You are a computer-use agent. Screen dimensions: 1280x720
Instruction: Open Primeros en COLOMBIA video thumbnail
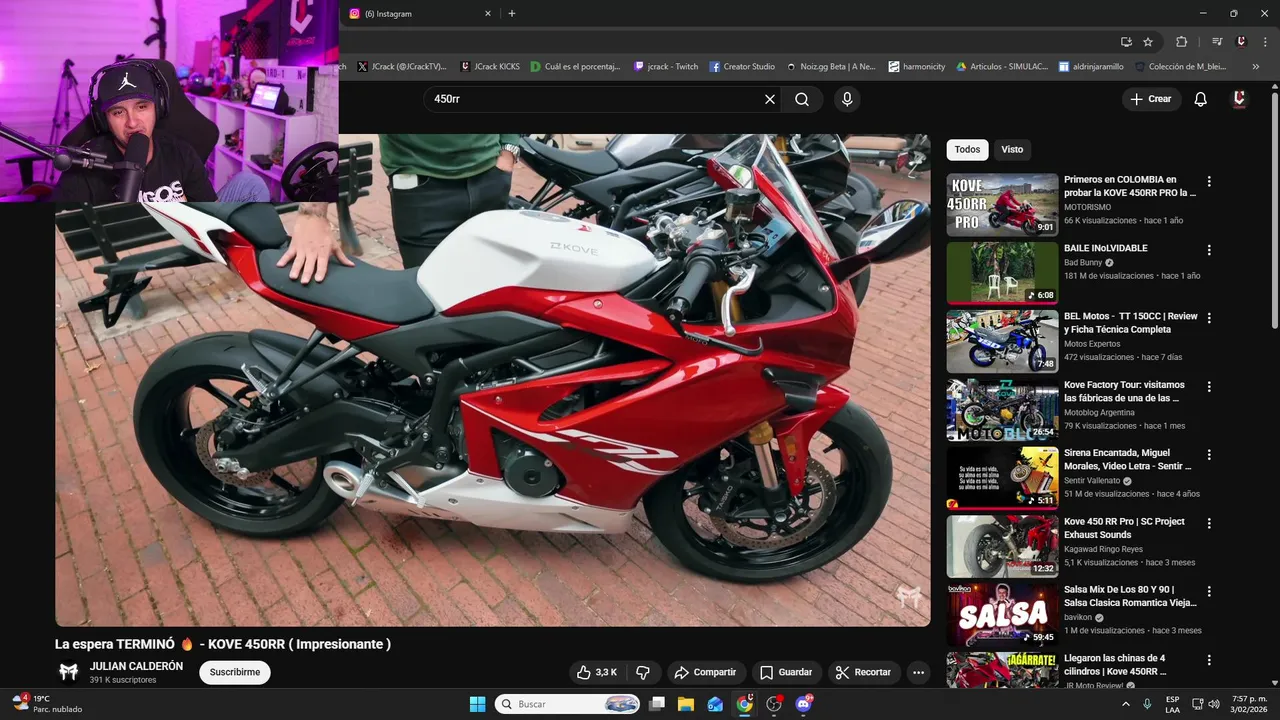click(1002, 205)
